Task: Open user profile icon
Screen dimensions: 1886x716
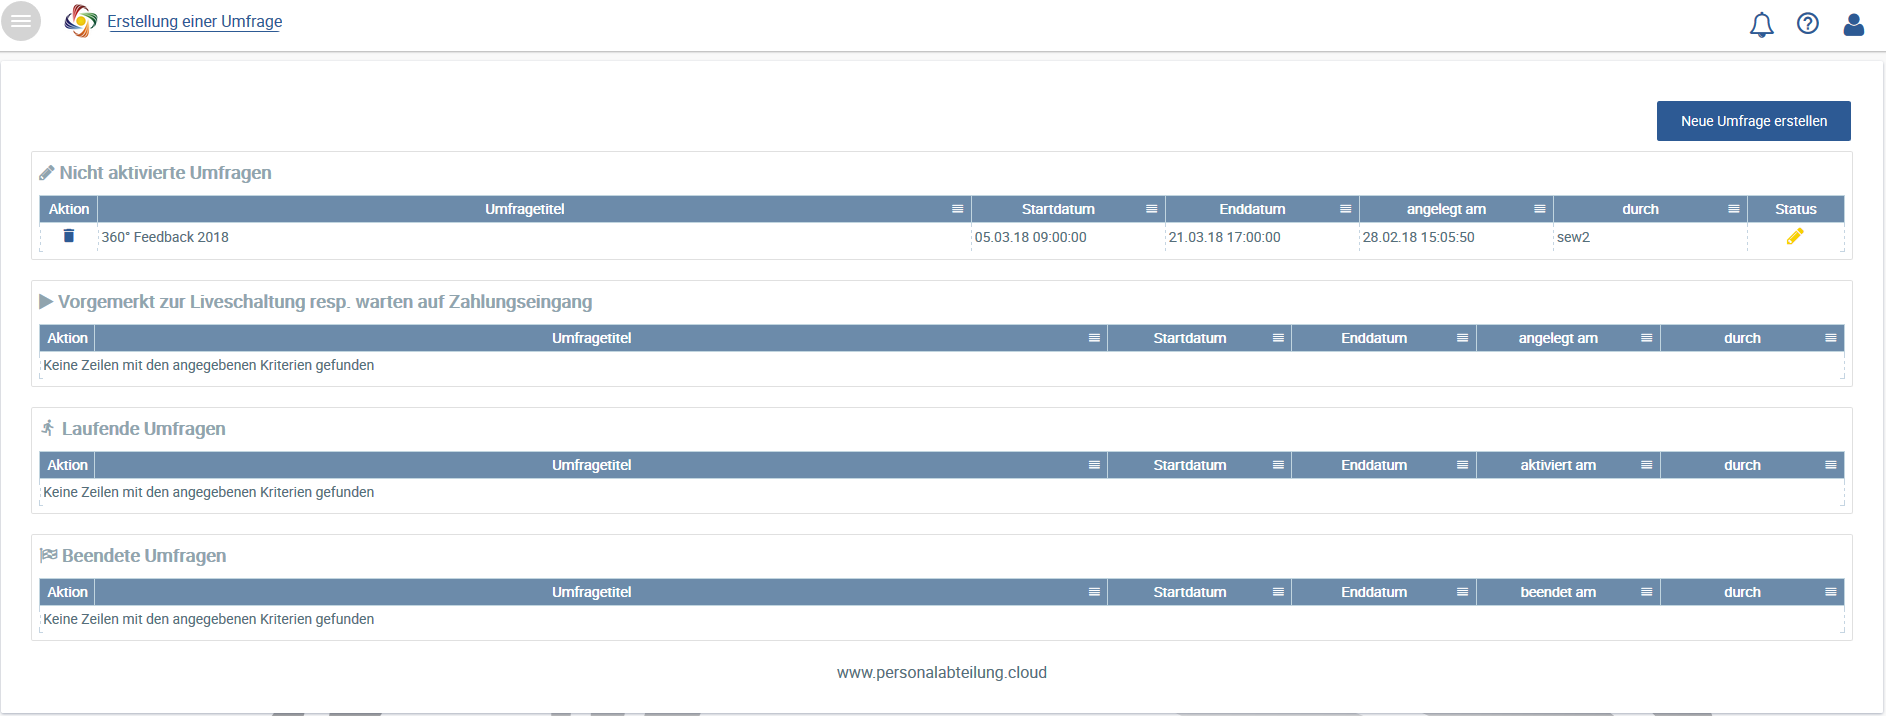Action: [1854, 24]
